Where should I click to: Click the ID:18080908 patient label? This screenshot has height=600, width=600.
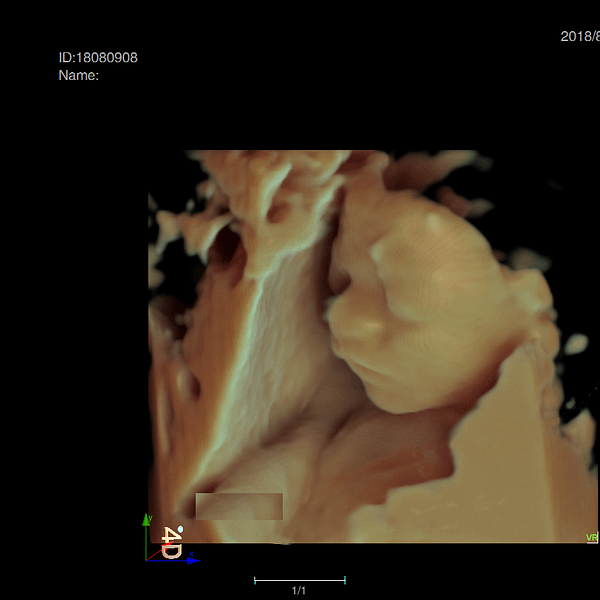[x=98, y=57]
